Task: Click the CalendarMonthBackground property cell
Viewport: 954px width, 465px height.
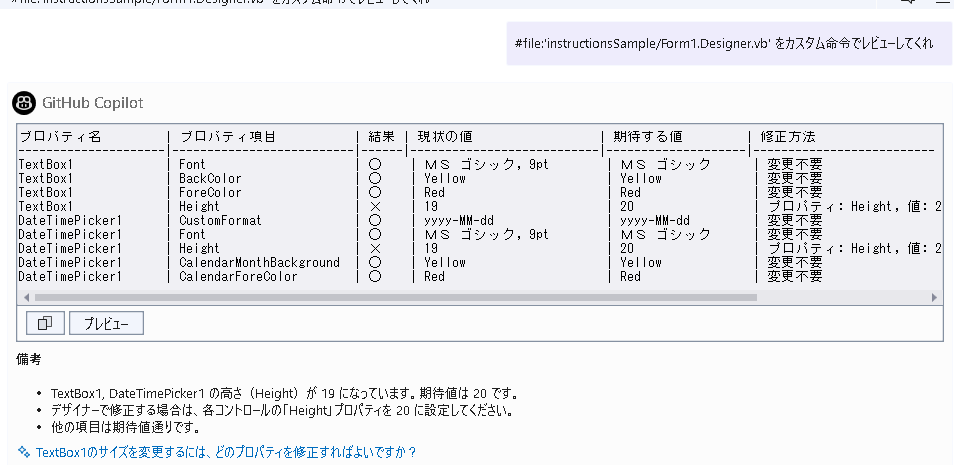Action: click(x=259, y=262)
